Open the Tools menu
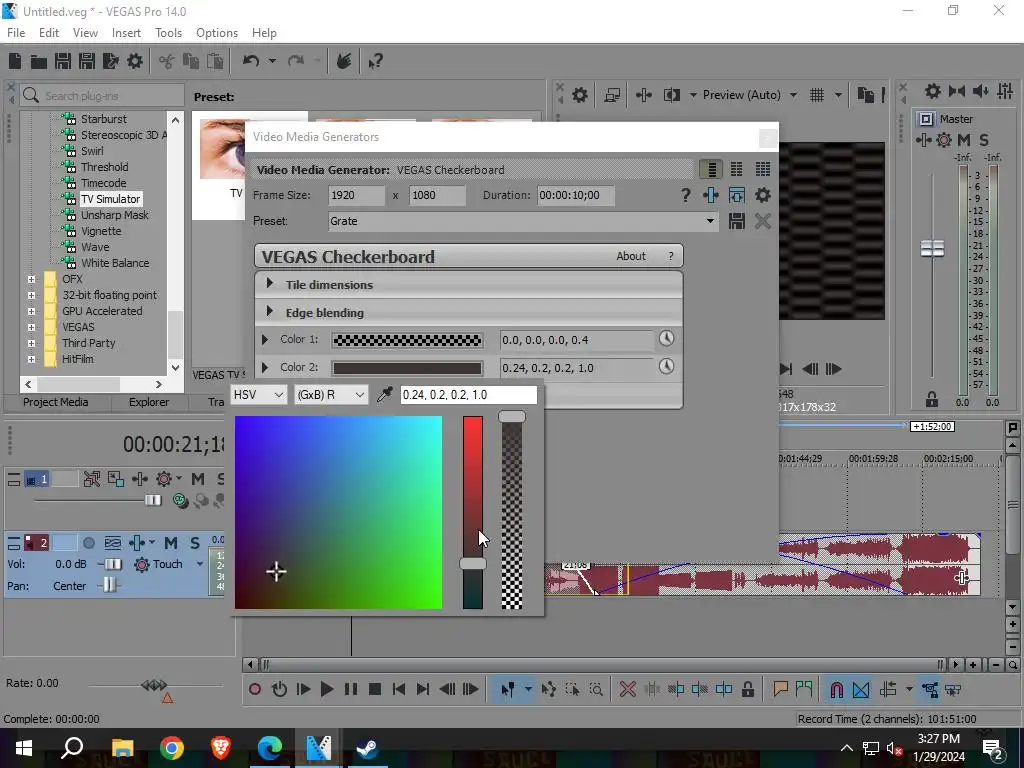 pyautogui.click(x=168, y=33)
